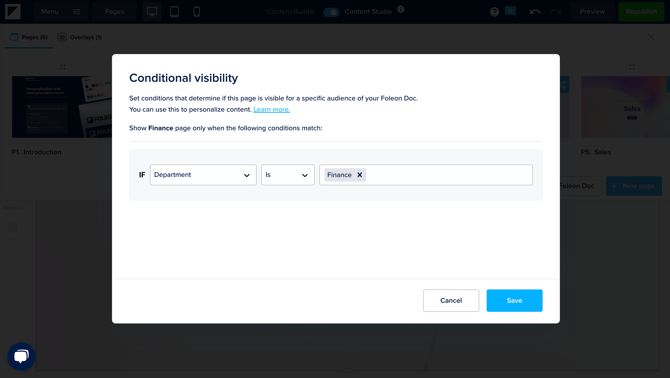Image resolution: width=670 pixels, height=378 pixels.
Task: Click drag handle above Sales page
Action: (632, 67)
